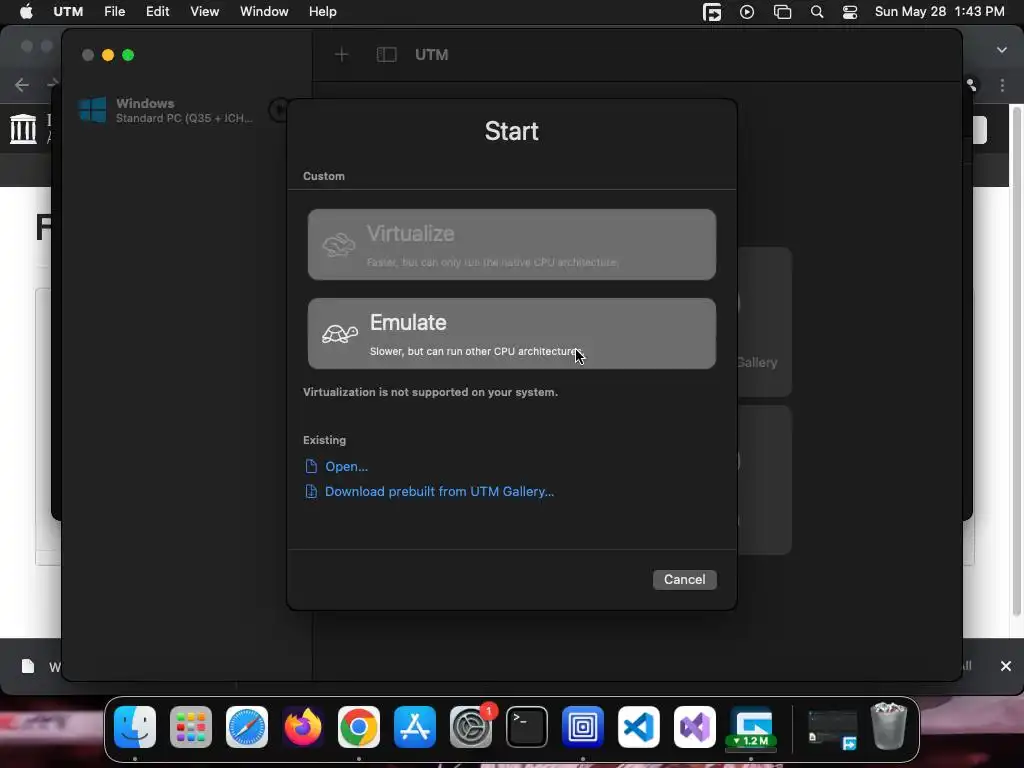Image resolution: width=1024 pixels, height=768 pixels.
Task: Expand the browser tab dropdown chevron
Action: tap(1002, 50)
